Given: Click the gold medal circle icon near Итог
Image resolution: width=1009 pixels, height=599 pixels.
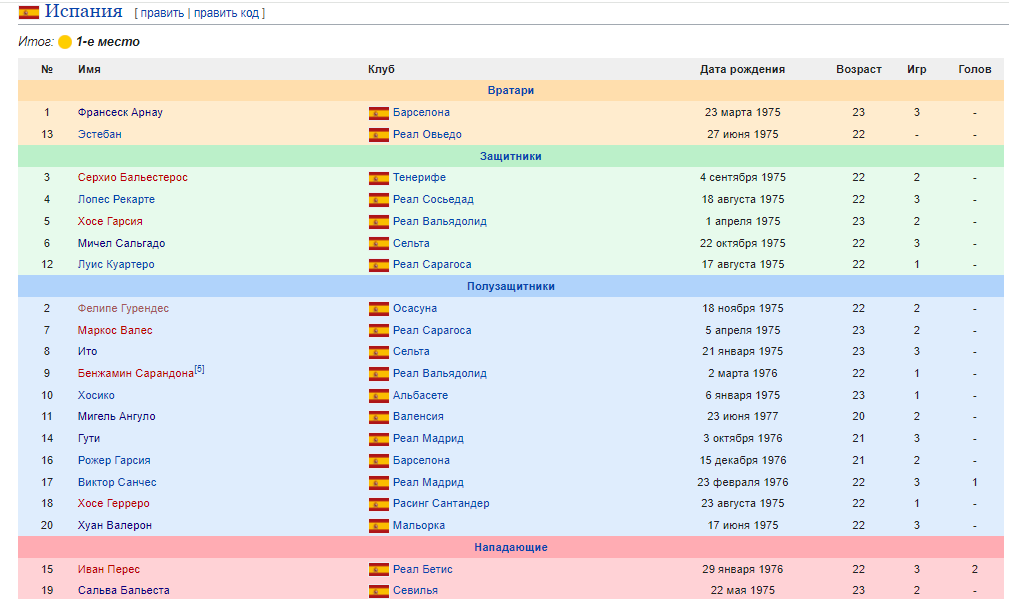Looking at the screenshot, I should click(65, 42).
